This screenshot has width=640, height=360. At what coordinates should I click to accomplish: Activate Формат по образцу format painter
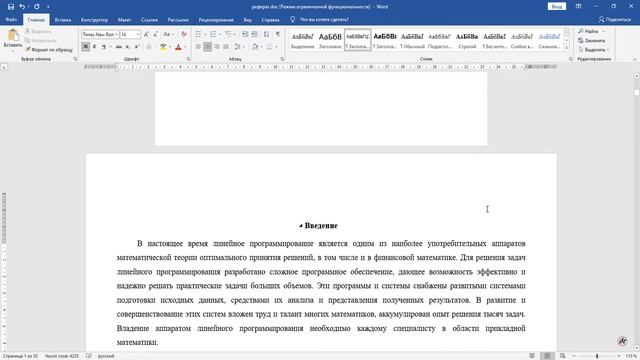49,49
